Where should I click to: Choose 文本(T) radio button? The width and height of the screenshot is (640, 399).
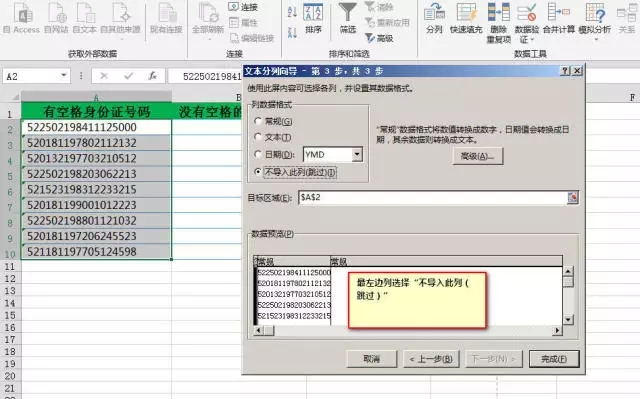(x=258, y=137)
